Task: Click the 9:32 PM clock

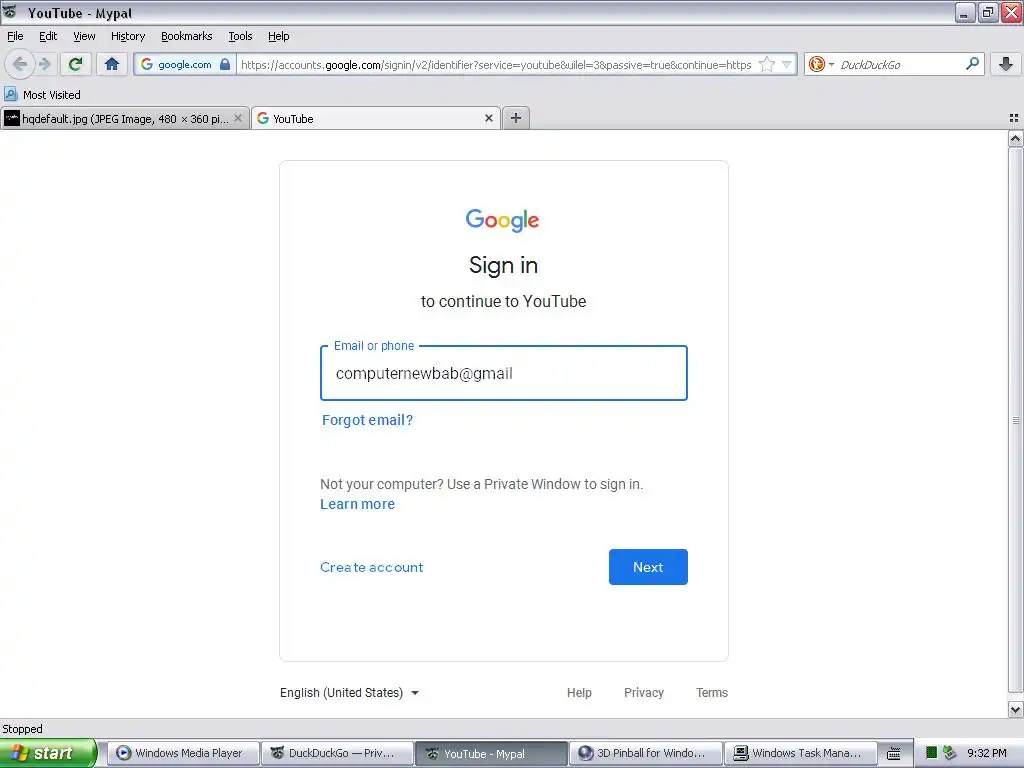Action: click(x=987, y=753)
